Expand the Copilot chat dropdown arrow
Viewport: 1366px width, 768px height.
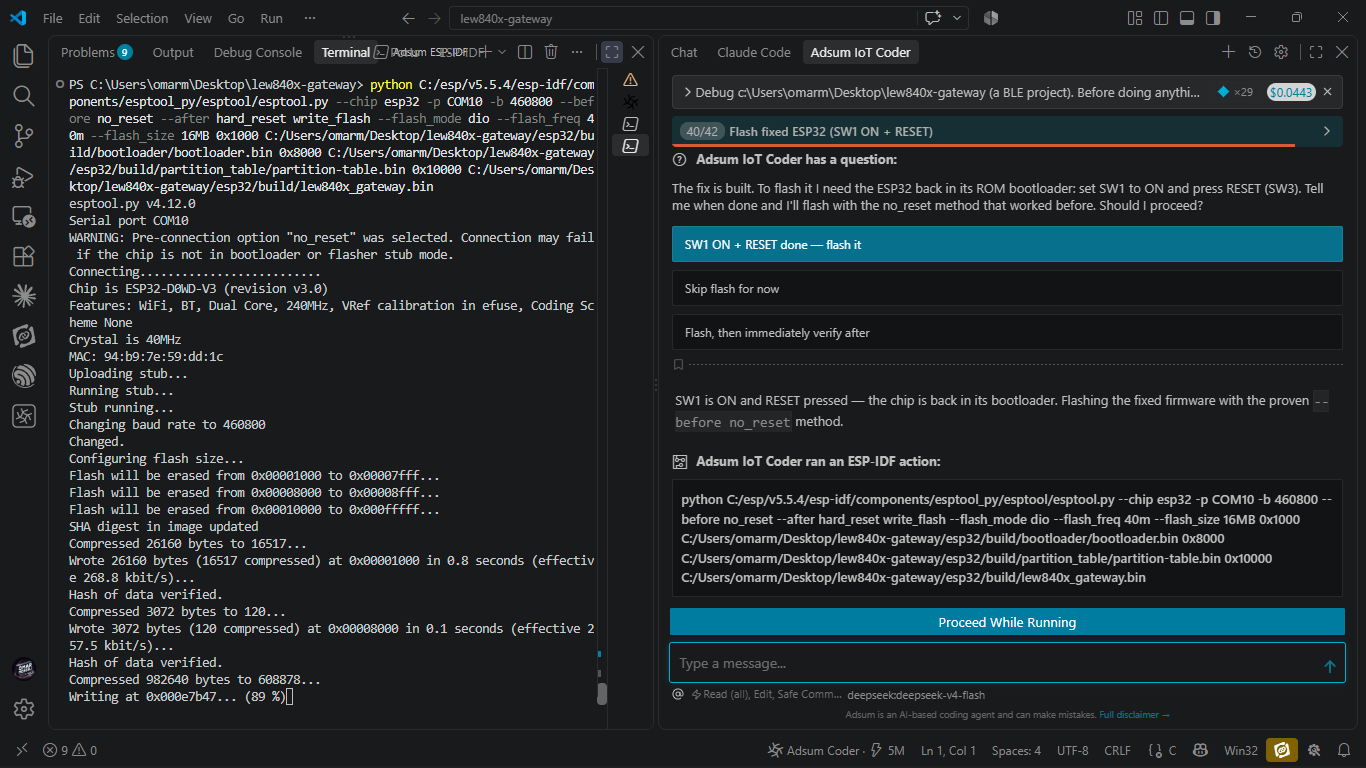(957, 18)
